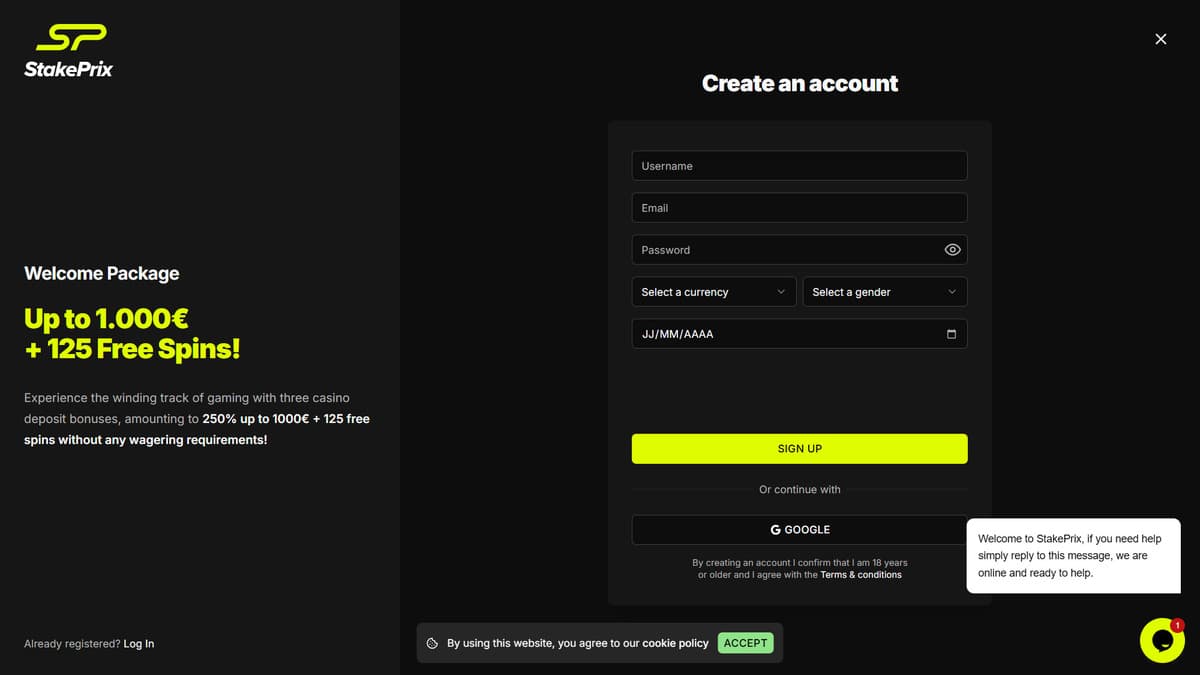Open the live chat bubble icon

click(1162, 640)
